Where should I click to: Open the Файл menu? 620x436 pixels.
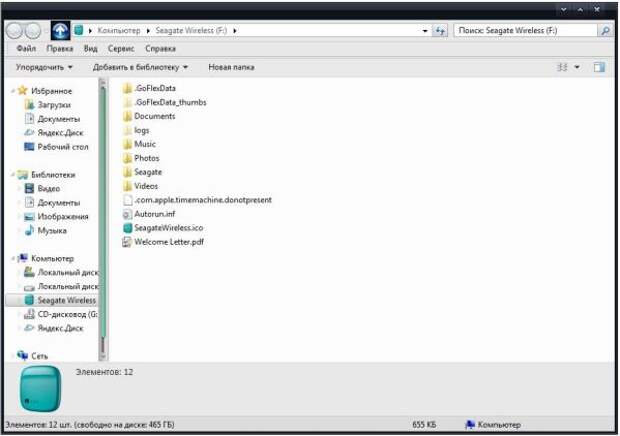27,48
